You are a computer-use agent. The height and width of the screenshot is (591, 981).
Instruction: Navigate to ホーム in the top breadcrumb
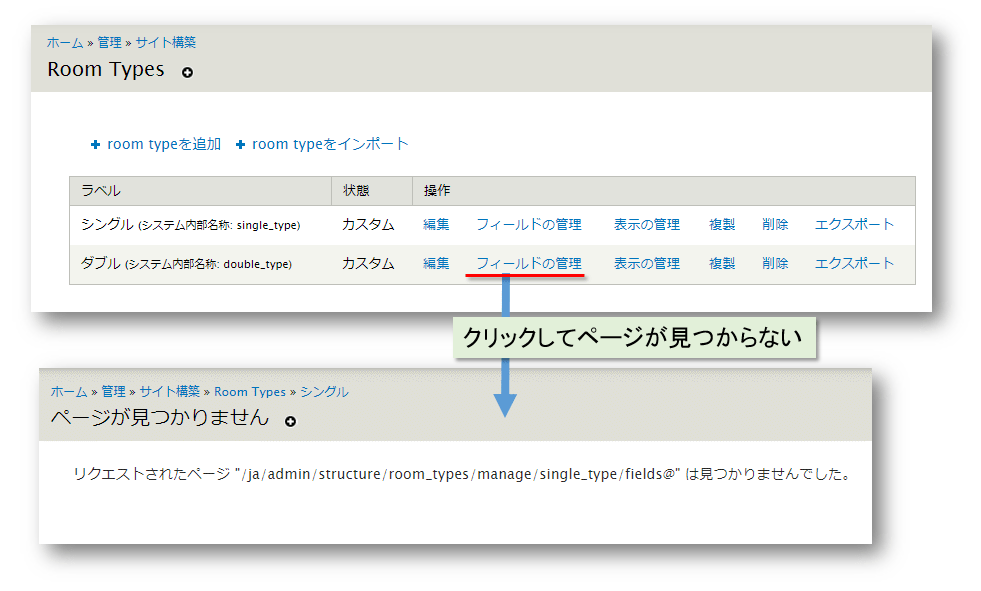click(x=64, y=42)
